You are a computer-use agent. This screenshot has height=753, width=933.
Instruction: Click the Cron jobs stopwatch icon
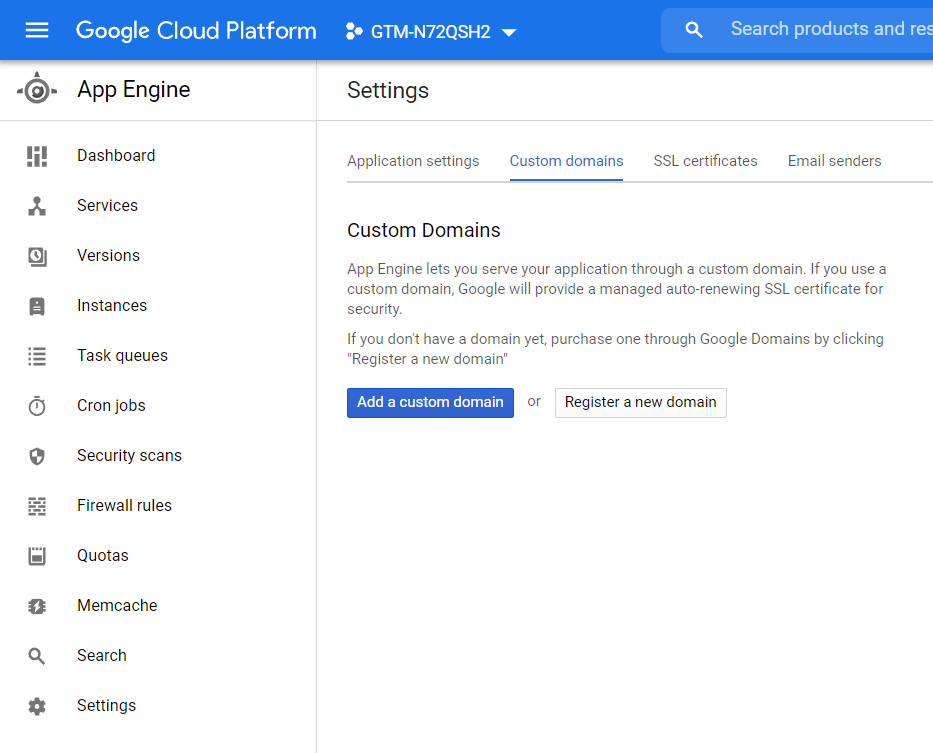tap(37, 406)
